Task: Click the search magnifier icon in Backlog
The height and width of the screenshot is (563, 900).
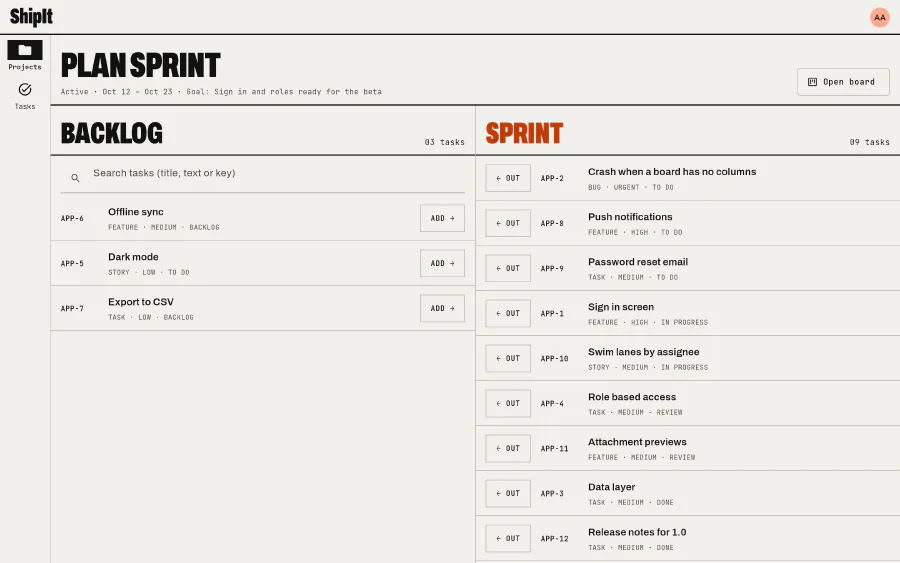Action: tap(75, 178)
